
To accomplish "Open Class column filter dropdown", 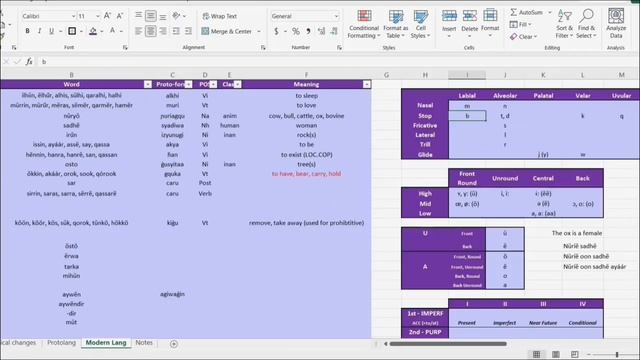I will [x=238, y=84].
